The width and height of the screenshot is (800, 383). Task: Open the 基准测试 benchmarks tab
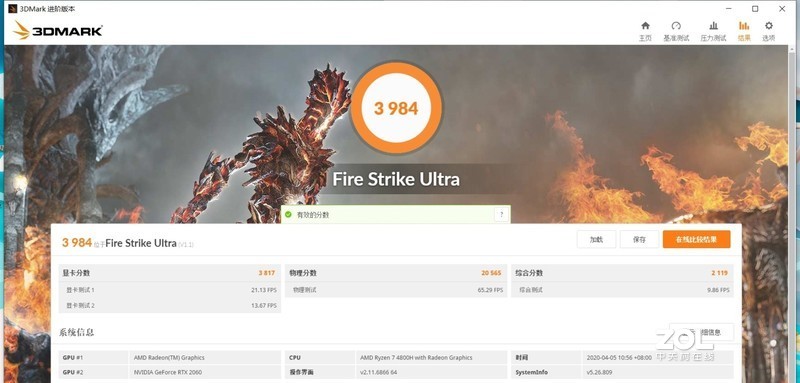[x=676, y=32]
